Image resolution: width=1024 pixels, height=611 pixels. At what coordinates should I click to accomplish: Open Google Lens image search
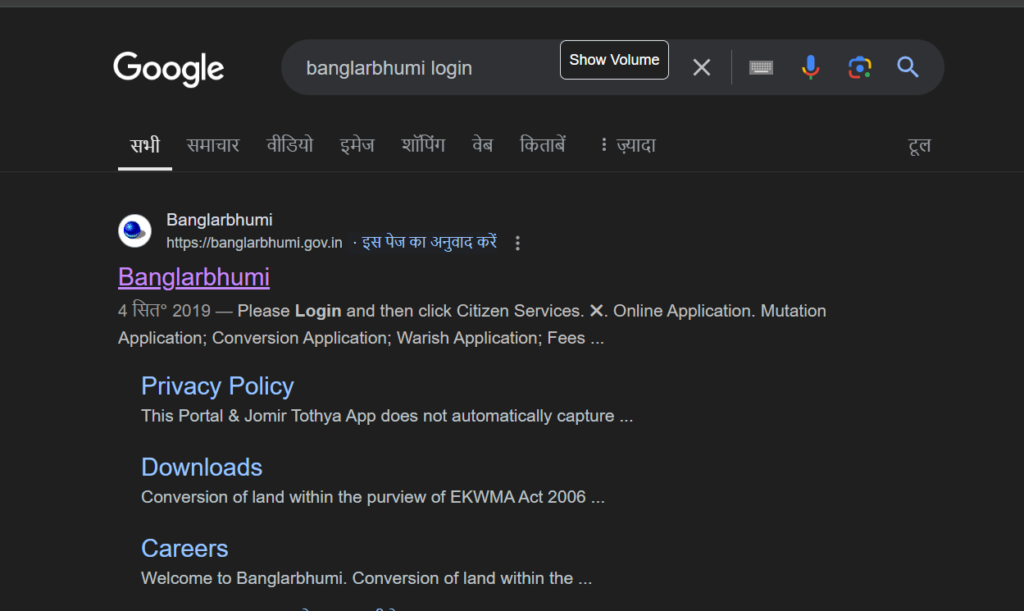[x=859, y=67]
